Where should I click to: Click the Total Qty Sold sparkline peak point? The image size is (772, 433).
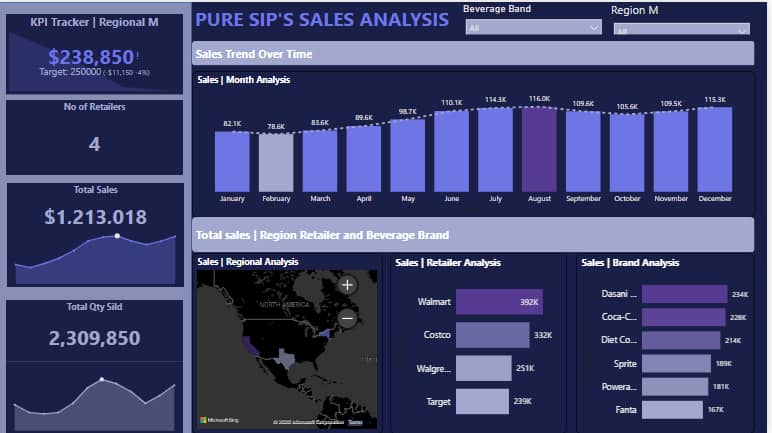click(x=102, y=379)
